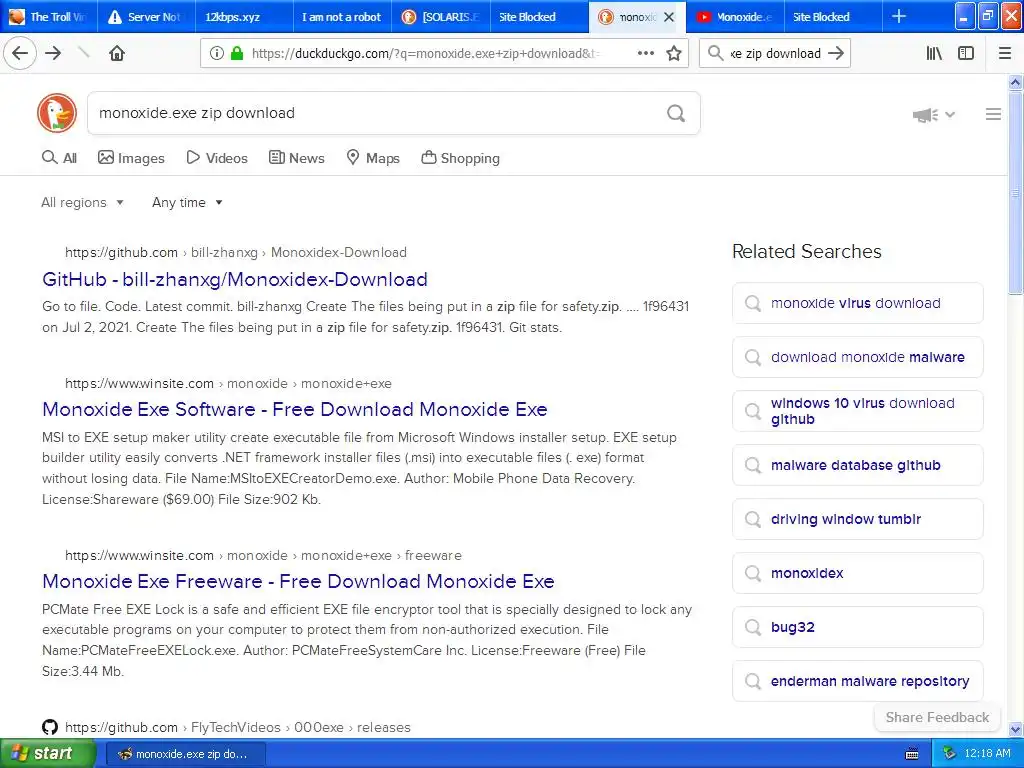1024x768 pixels.
Task: Click the DuckDuckGo duck logo
Action: click(57, 113)
